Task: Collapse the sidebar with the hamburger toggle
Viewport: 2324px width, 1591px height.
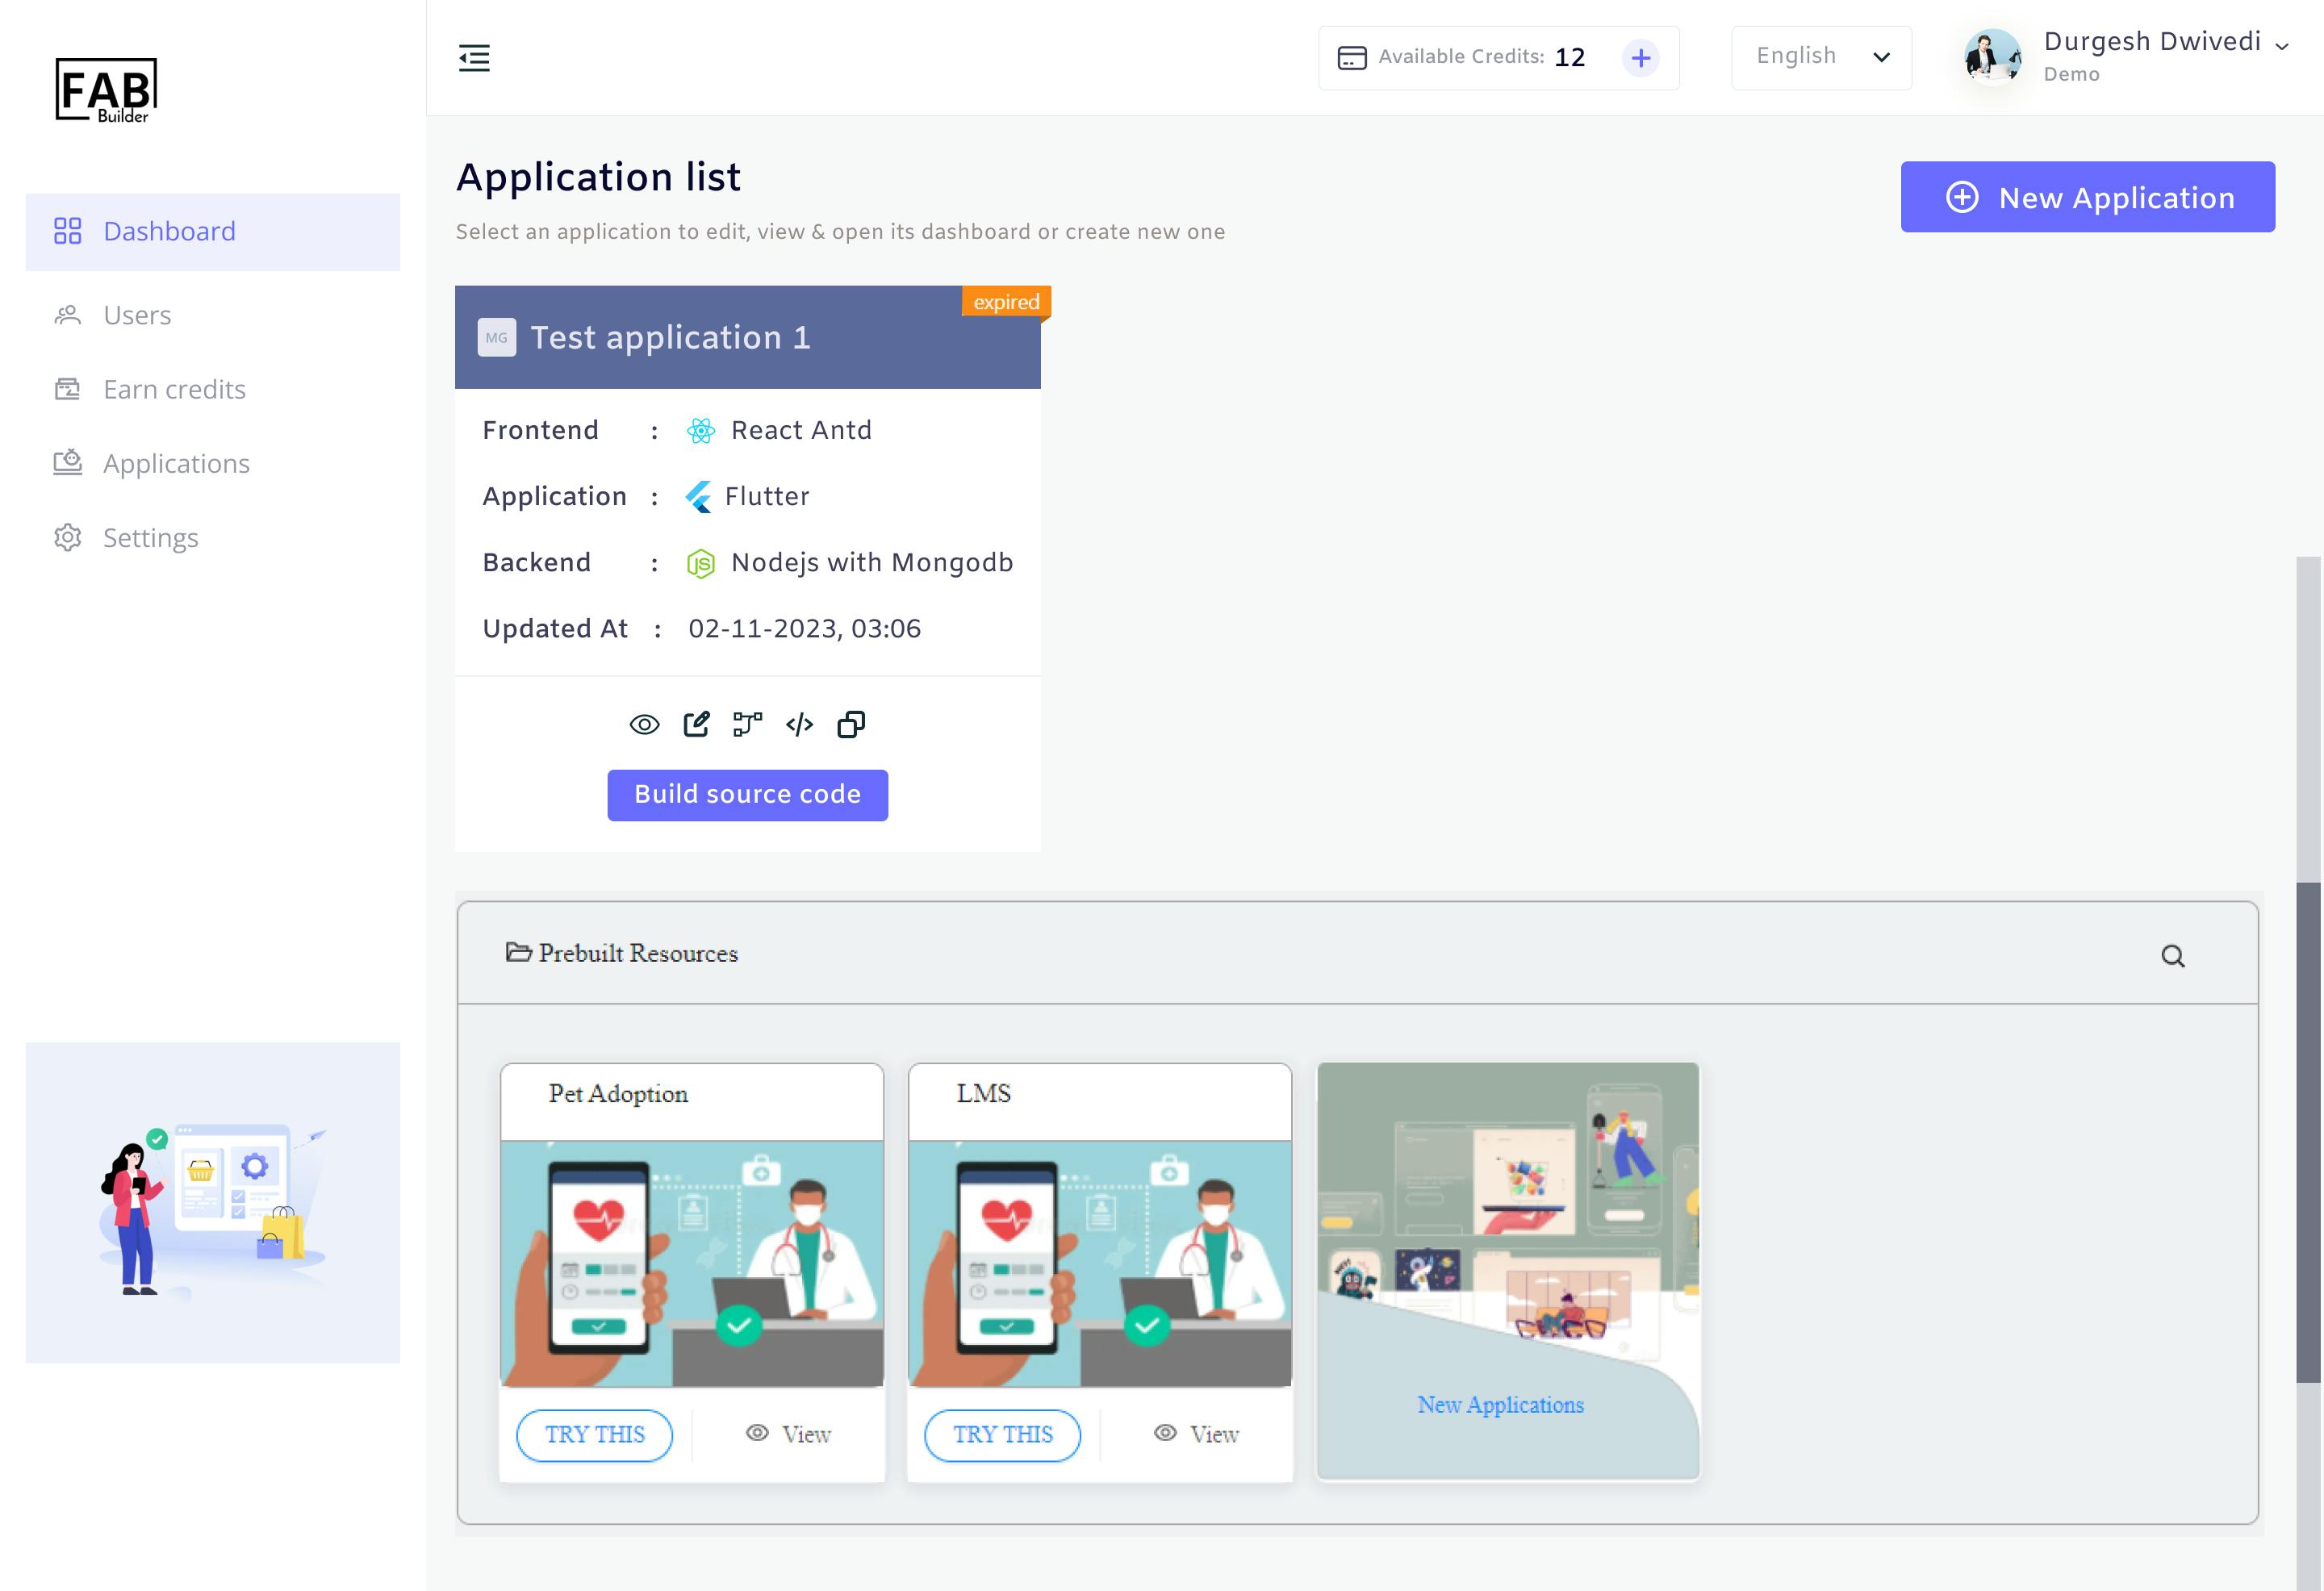Action: click(x=475, y=59)
